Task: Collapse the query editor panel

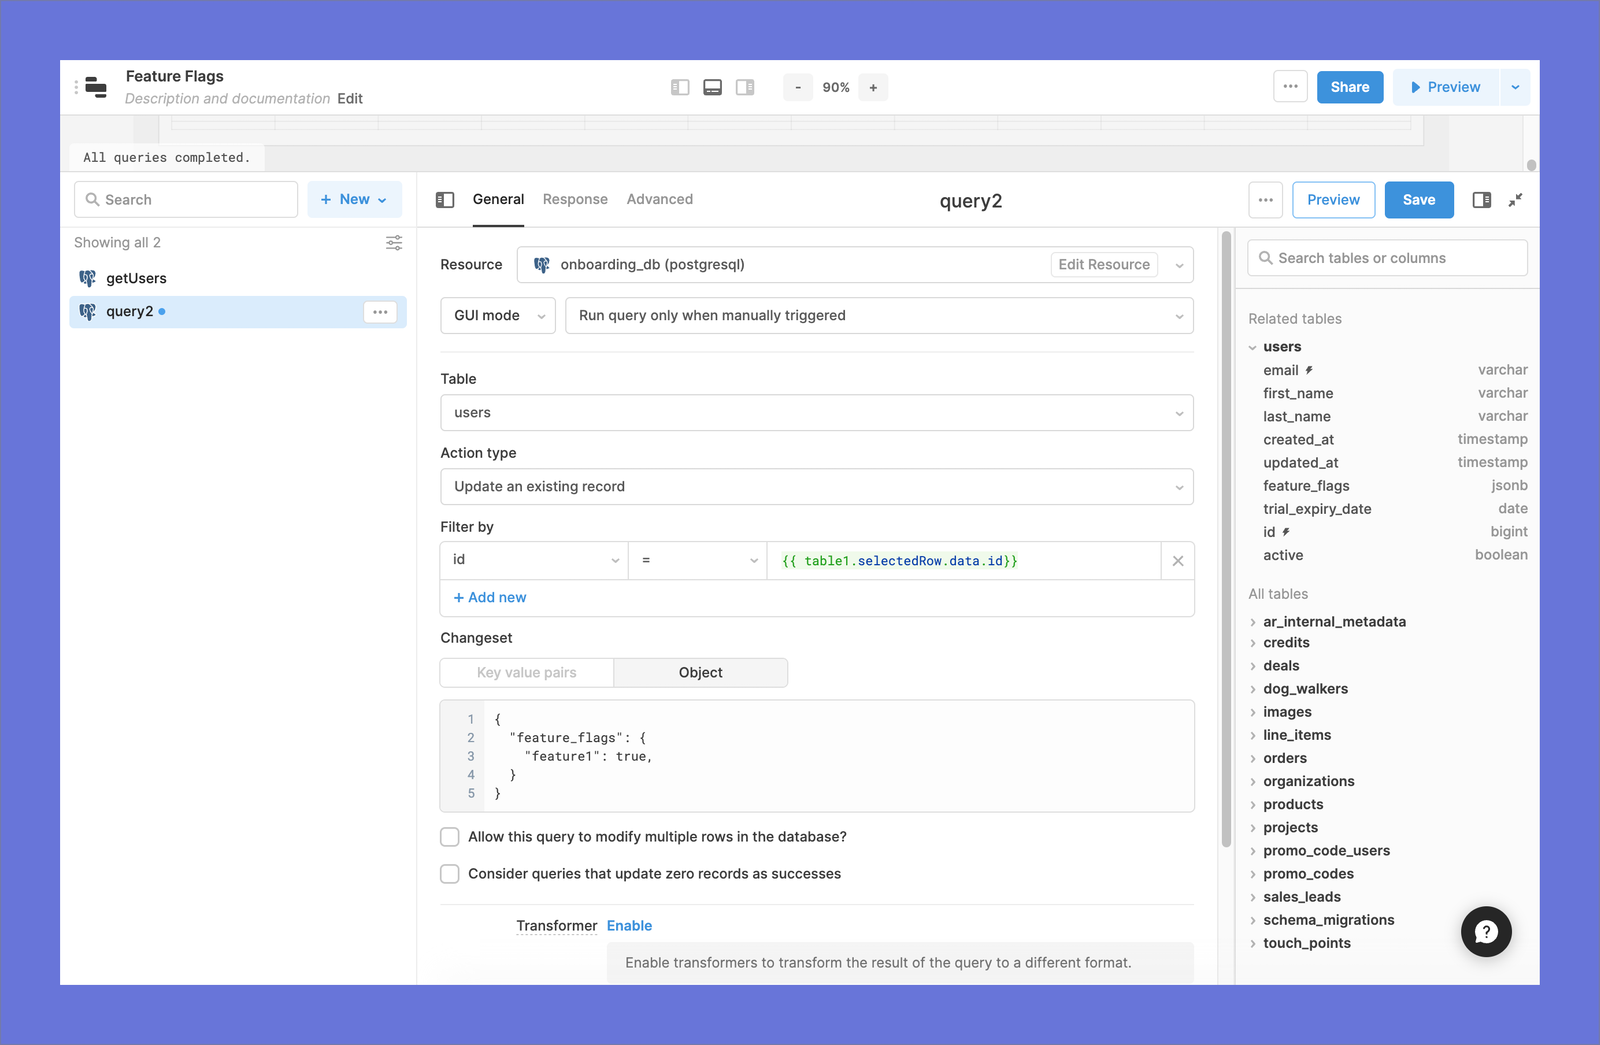Action: (1515, 200)
